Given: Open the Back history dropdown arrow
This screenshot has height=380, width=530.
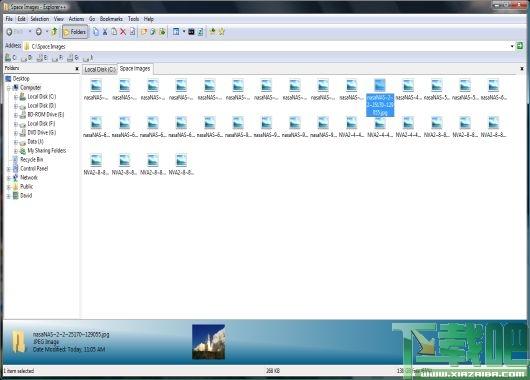Looking at the screenshot, I should point(30,32).
